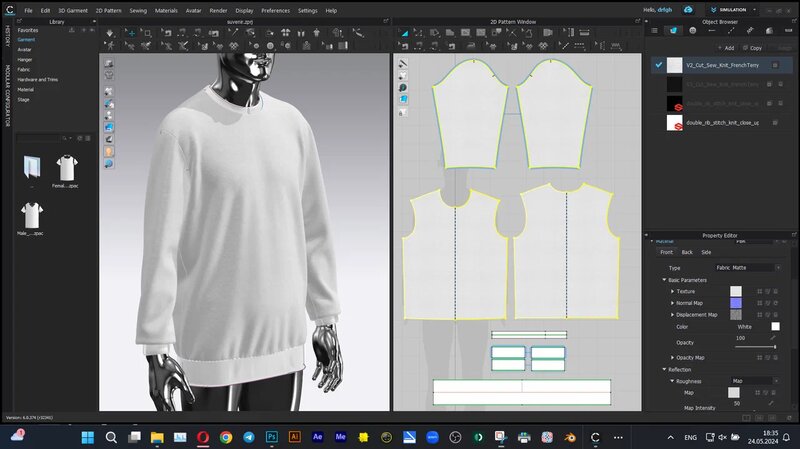Open the Topstitch tab in Object Browser
The height and width of the screenshot is (449, 800).
(x=731, y=31)
